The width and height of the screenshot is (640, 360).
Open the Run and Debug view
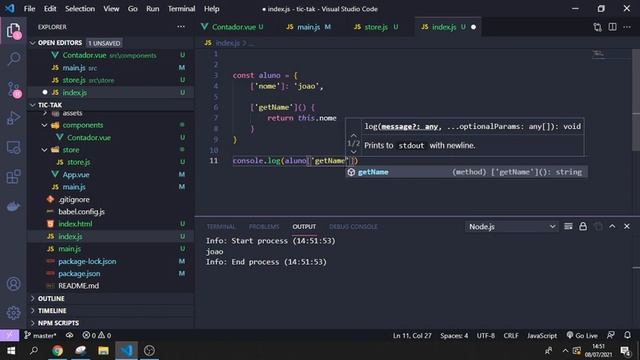[13, 118]
